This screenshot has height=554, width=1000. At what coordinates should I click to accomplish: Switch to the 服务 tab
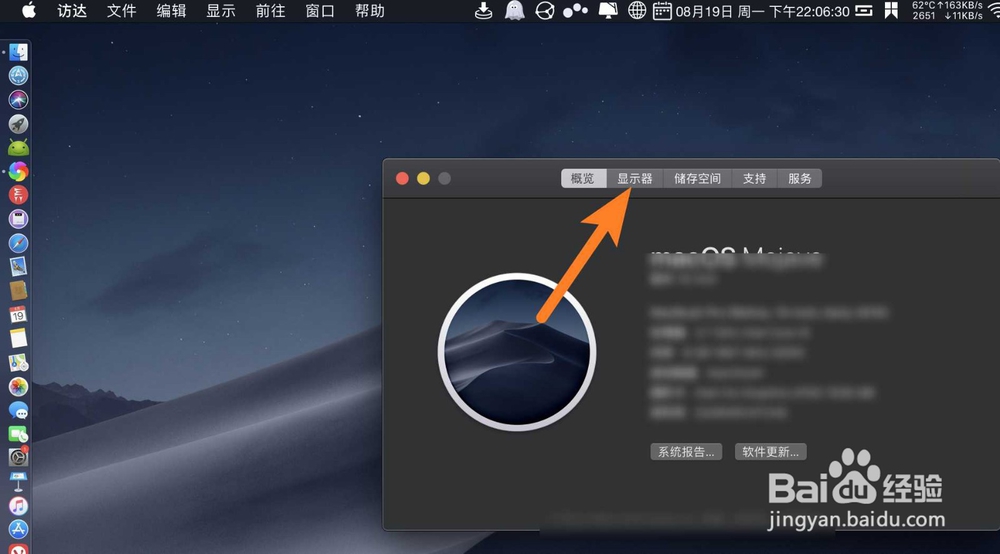pos(800,179)
